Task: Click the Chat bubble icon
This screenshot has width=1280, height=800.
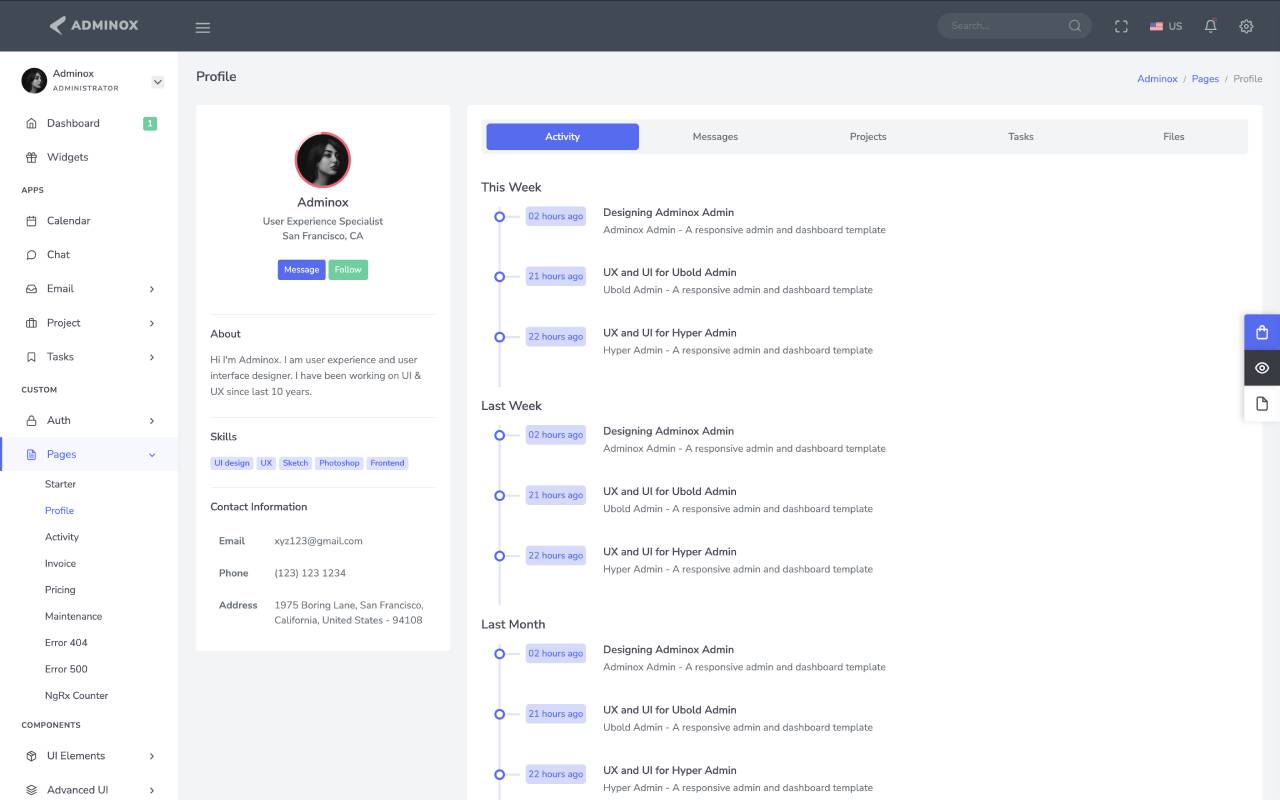Action: pyautogui.click(x=31, y=255)
